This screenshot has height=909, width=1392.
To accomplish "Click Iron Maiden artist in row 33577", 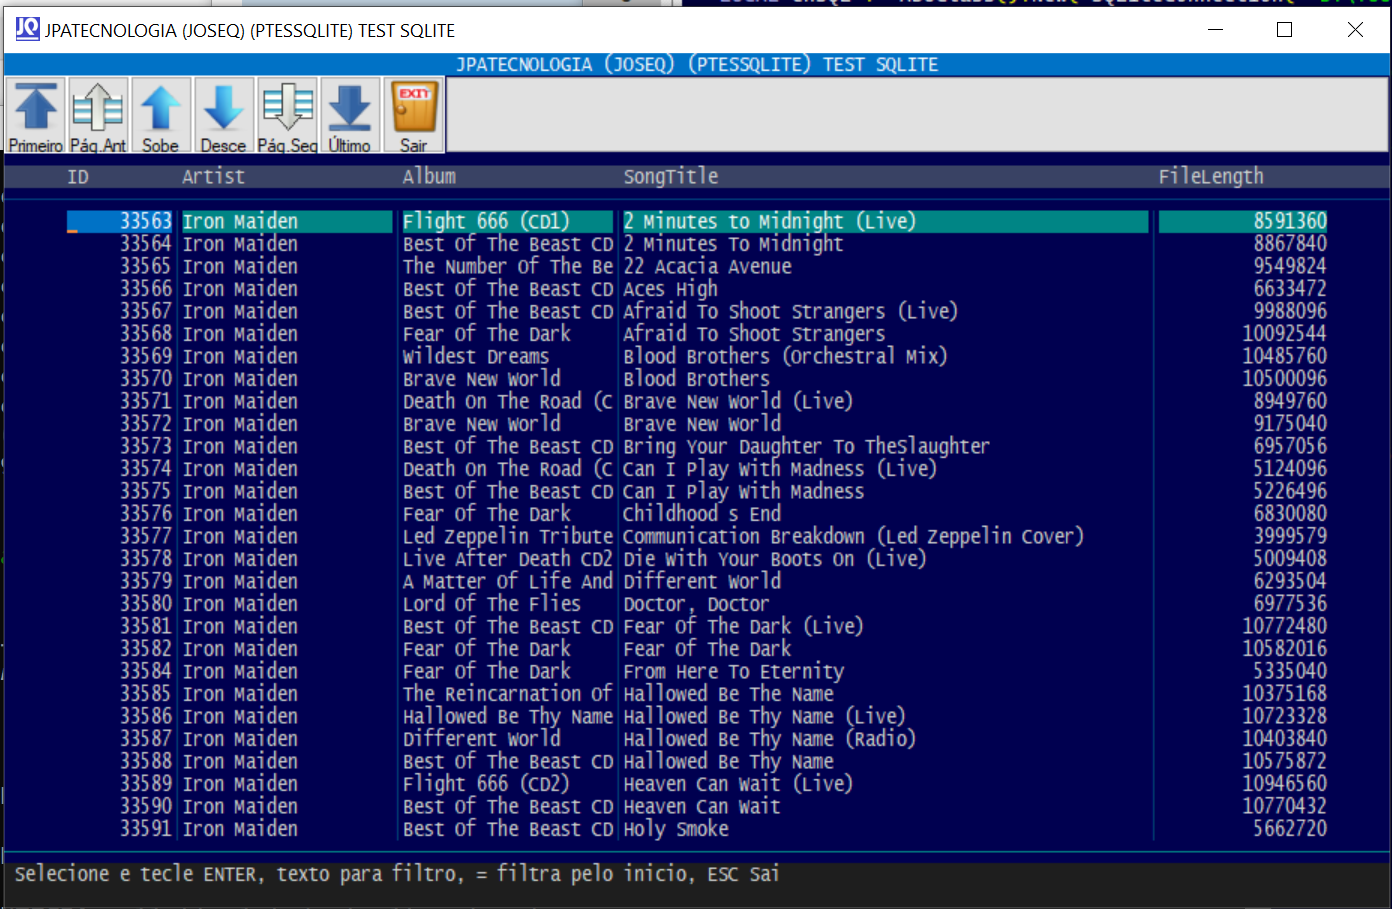I will pyautogui.click(x=240, y=536).
